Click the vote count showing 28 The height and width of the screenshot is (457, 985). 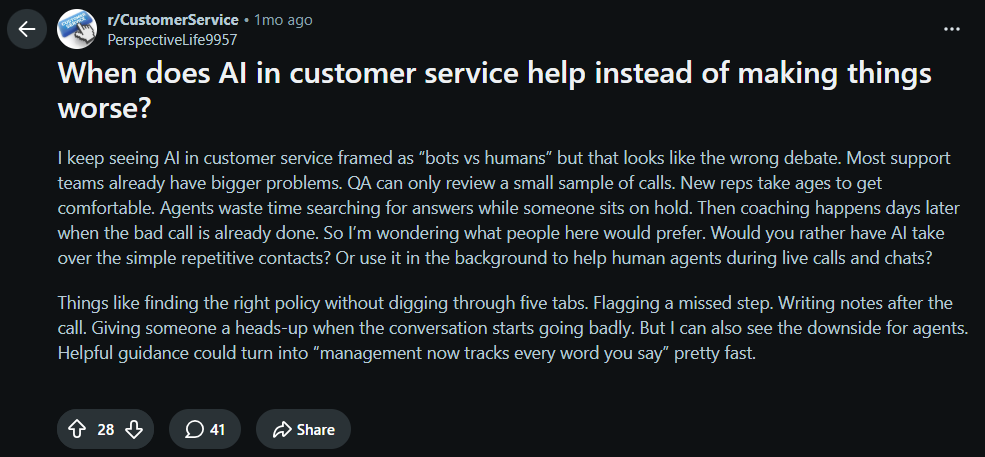106,430
